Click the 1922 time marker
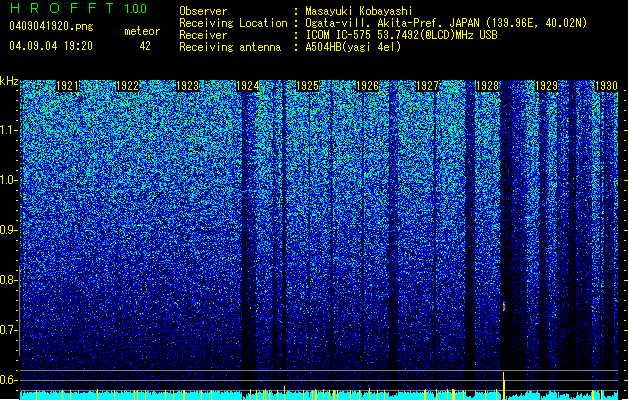This screenshot has width=629, height=400. [127, 86]
